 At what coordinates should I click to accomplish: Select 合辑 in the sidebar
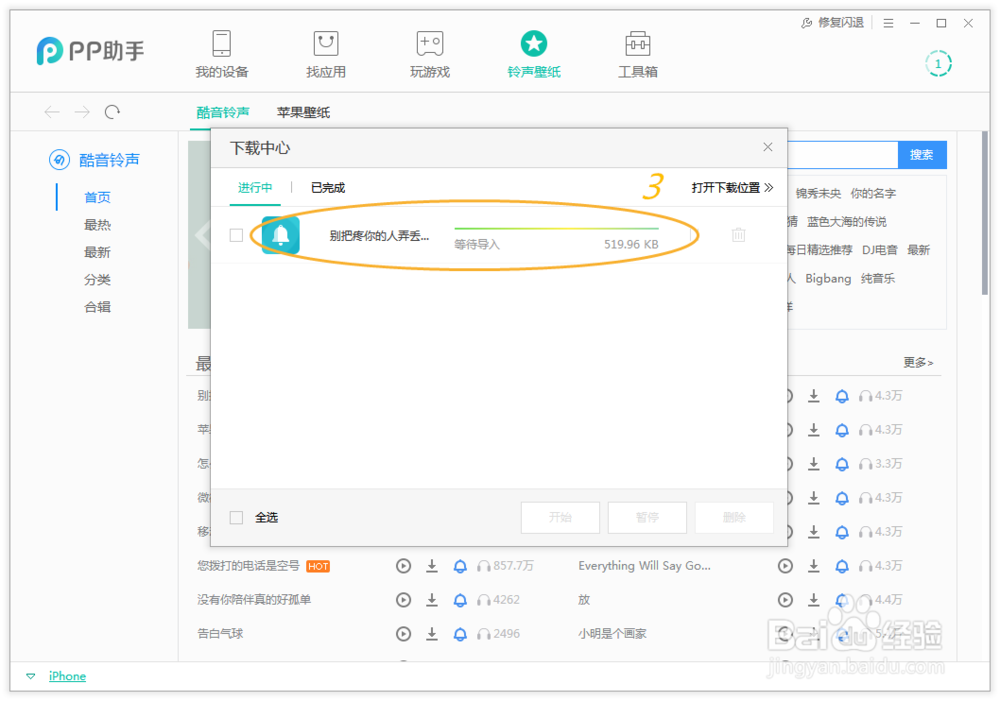98,307
